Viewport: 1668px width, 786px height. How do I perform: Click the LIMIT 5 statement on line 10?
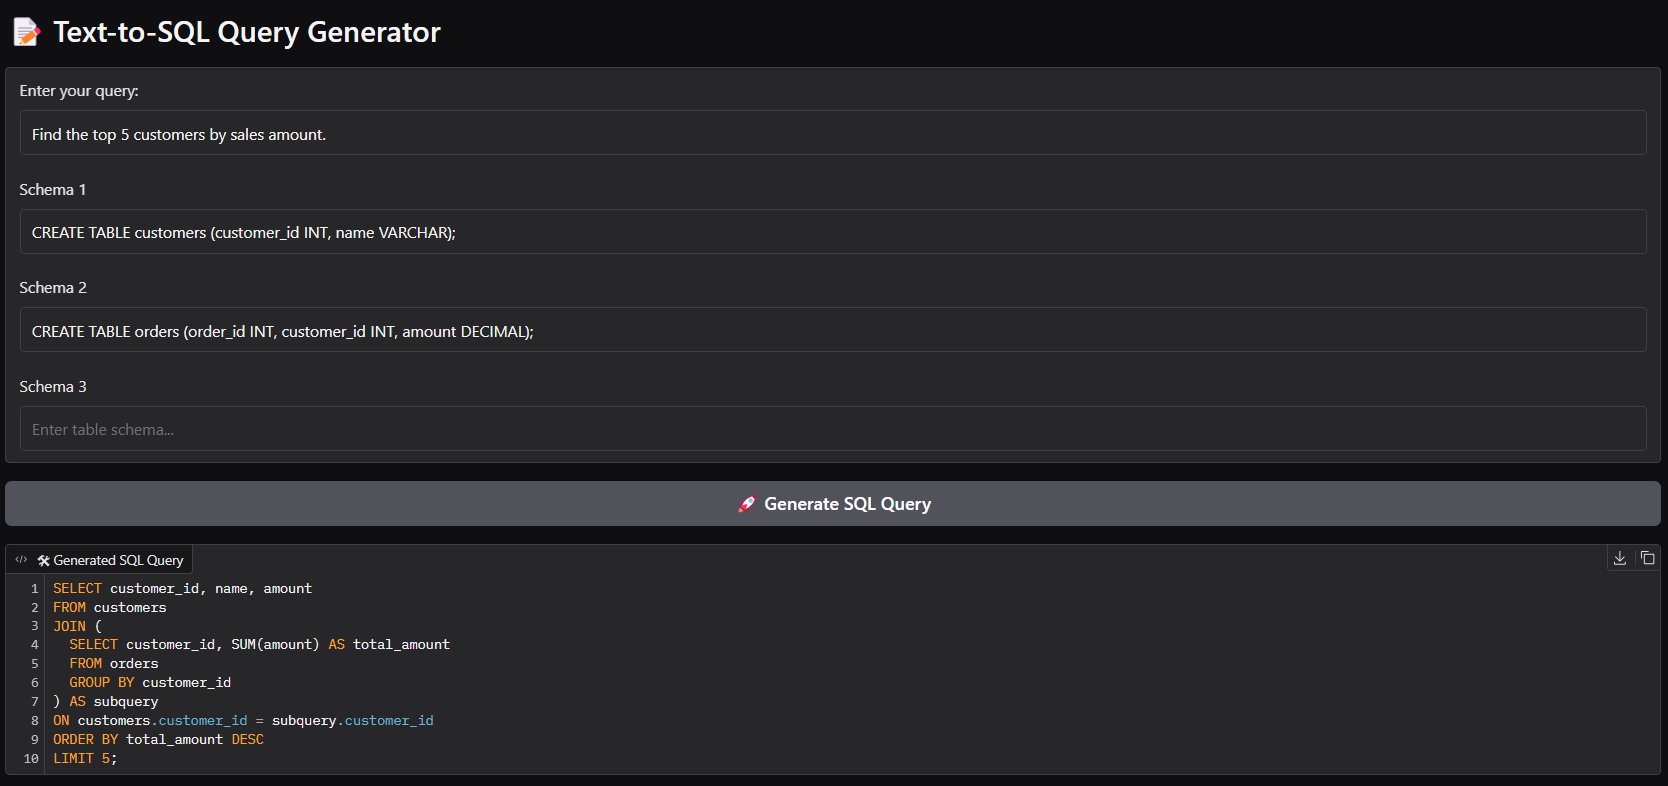pos(85,758)
